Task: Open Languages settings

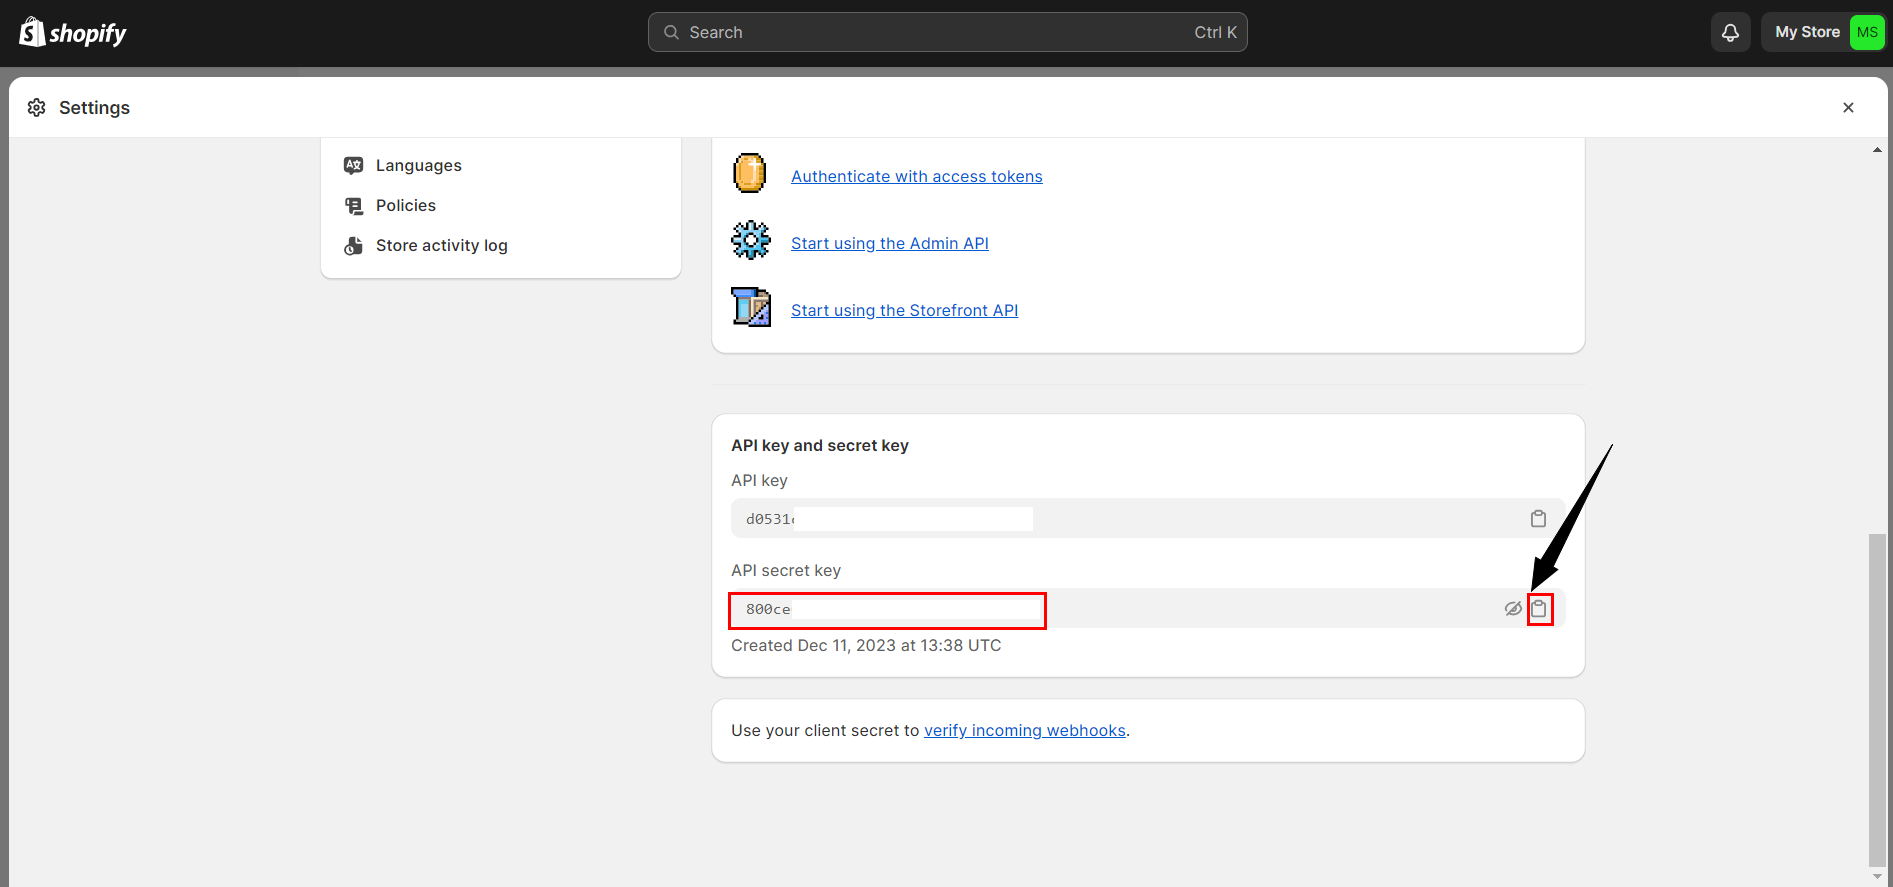Action: coord(418,165)
